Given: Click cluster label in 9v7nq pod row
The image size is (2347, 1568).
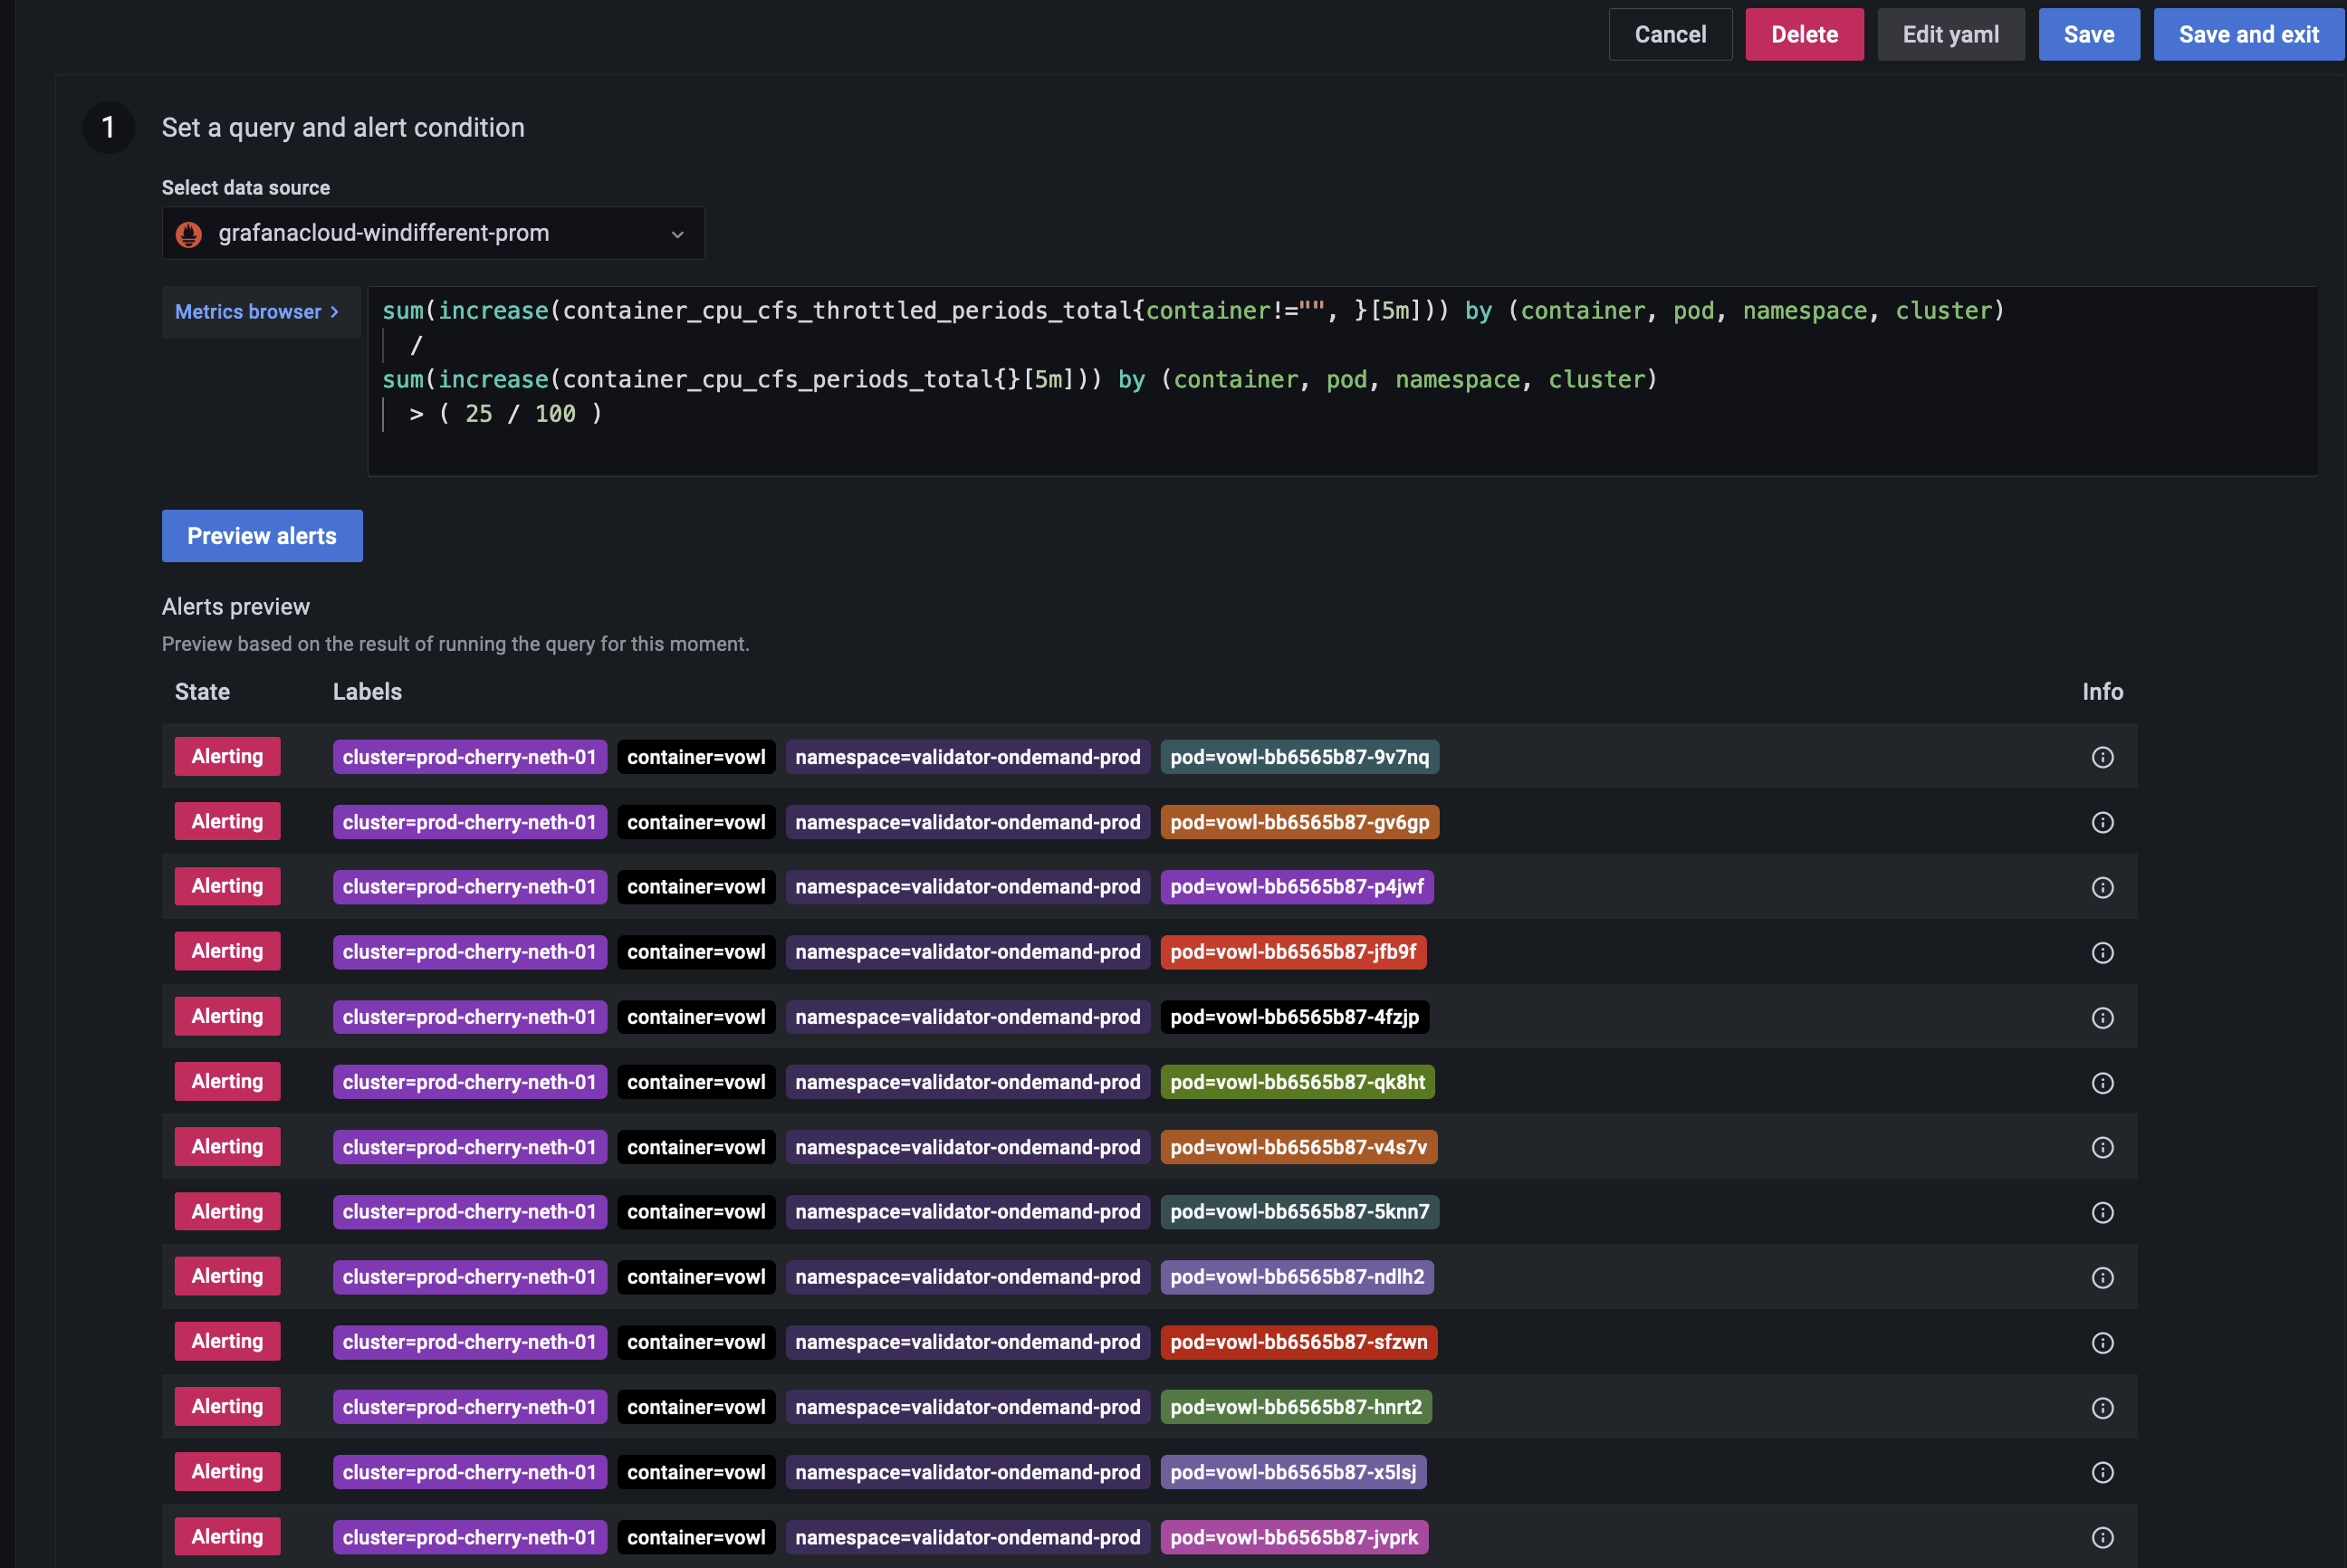Looking at the screenshot, I should (469, 757).
